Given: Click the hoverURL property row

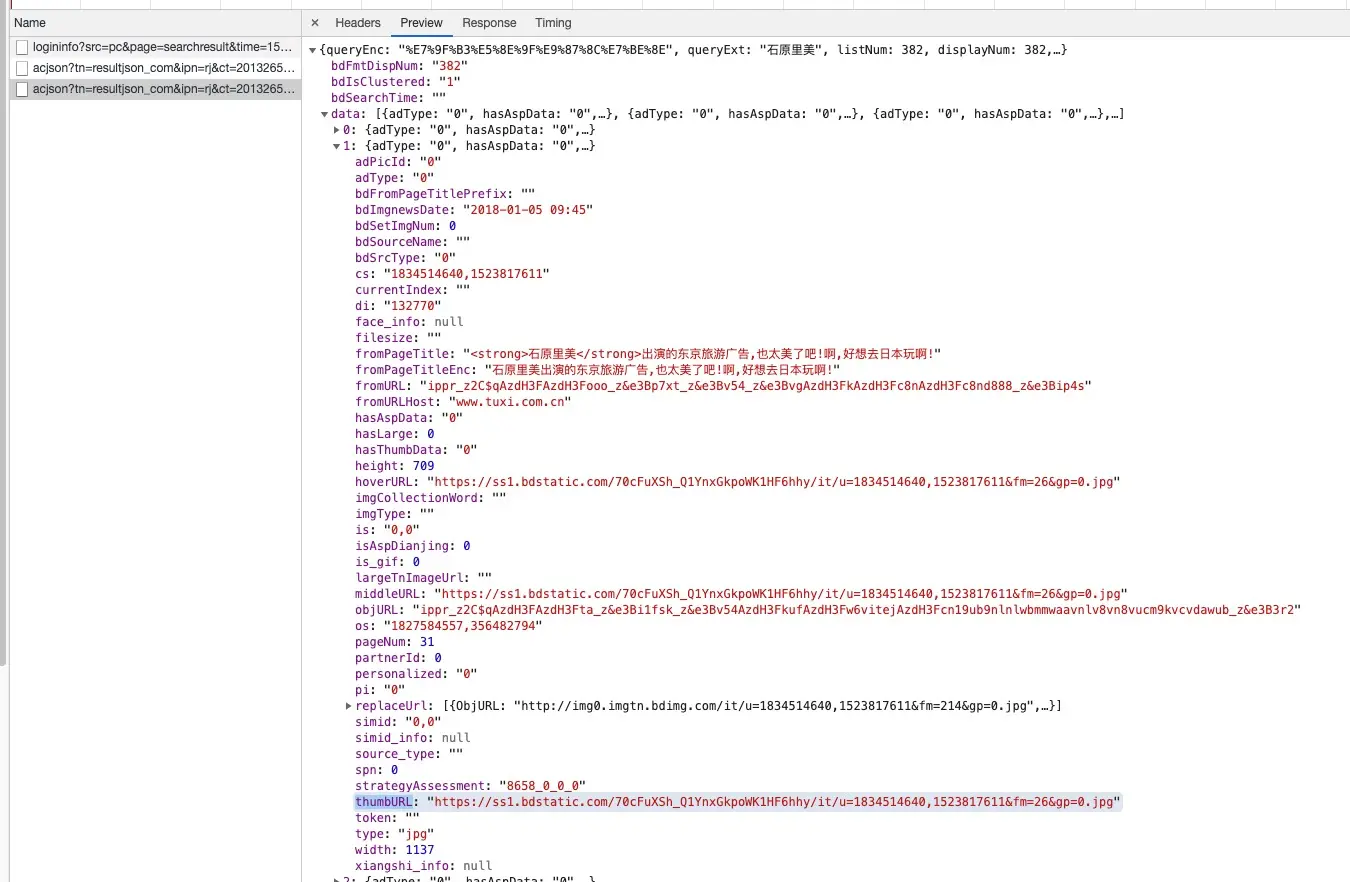Looking at the screenshot, I should (737, 482).
